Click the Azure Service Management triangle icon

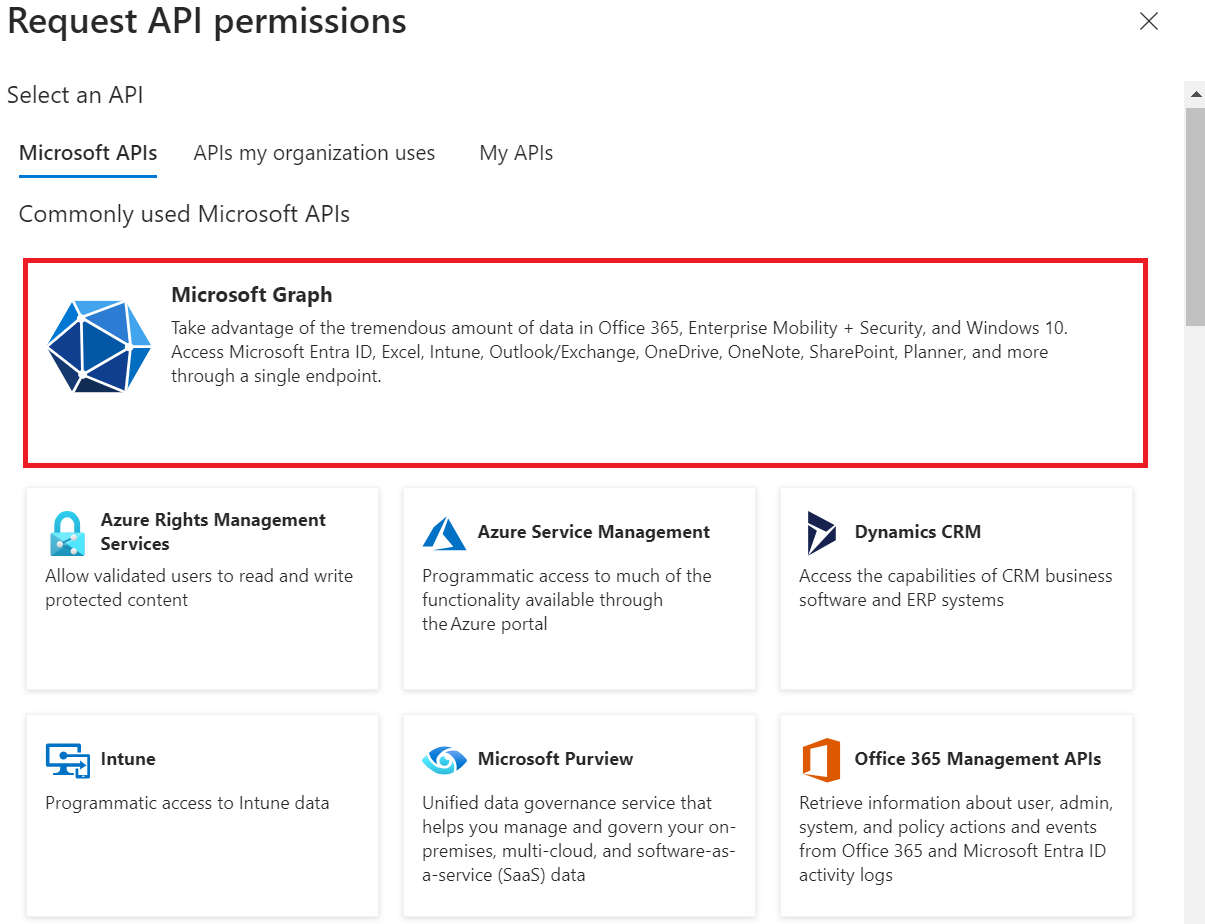tap(444, 533)
